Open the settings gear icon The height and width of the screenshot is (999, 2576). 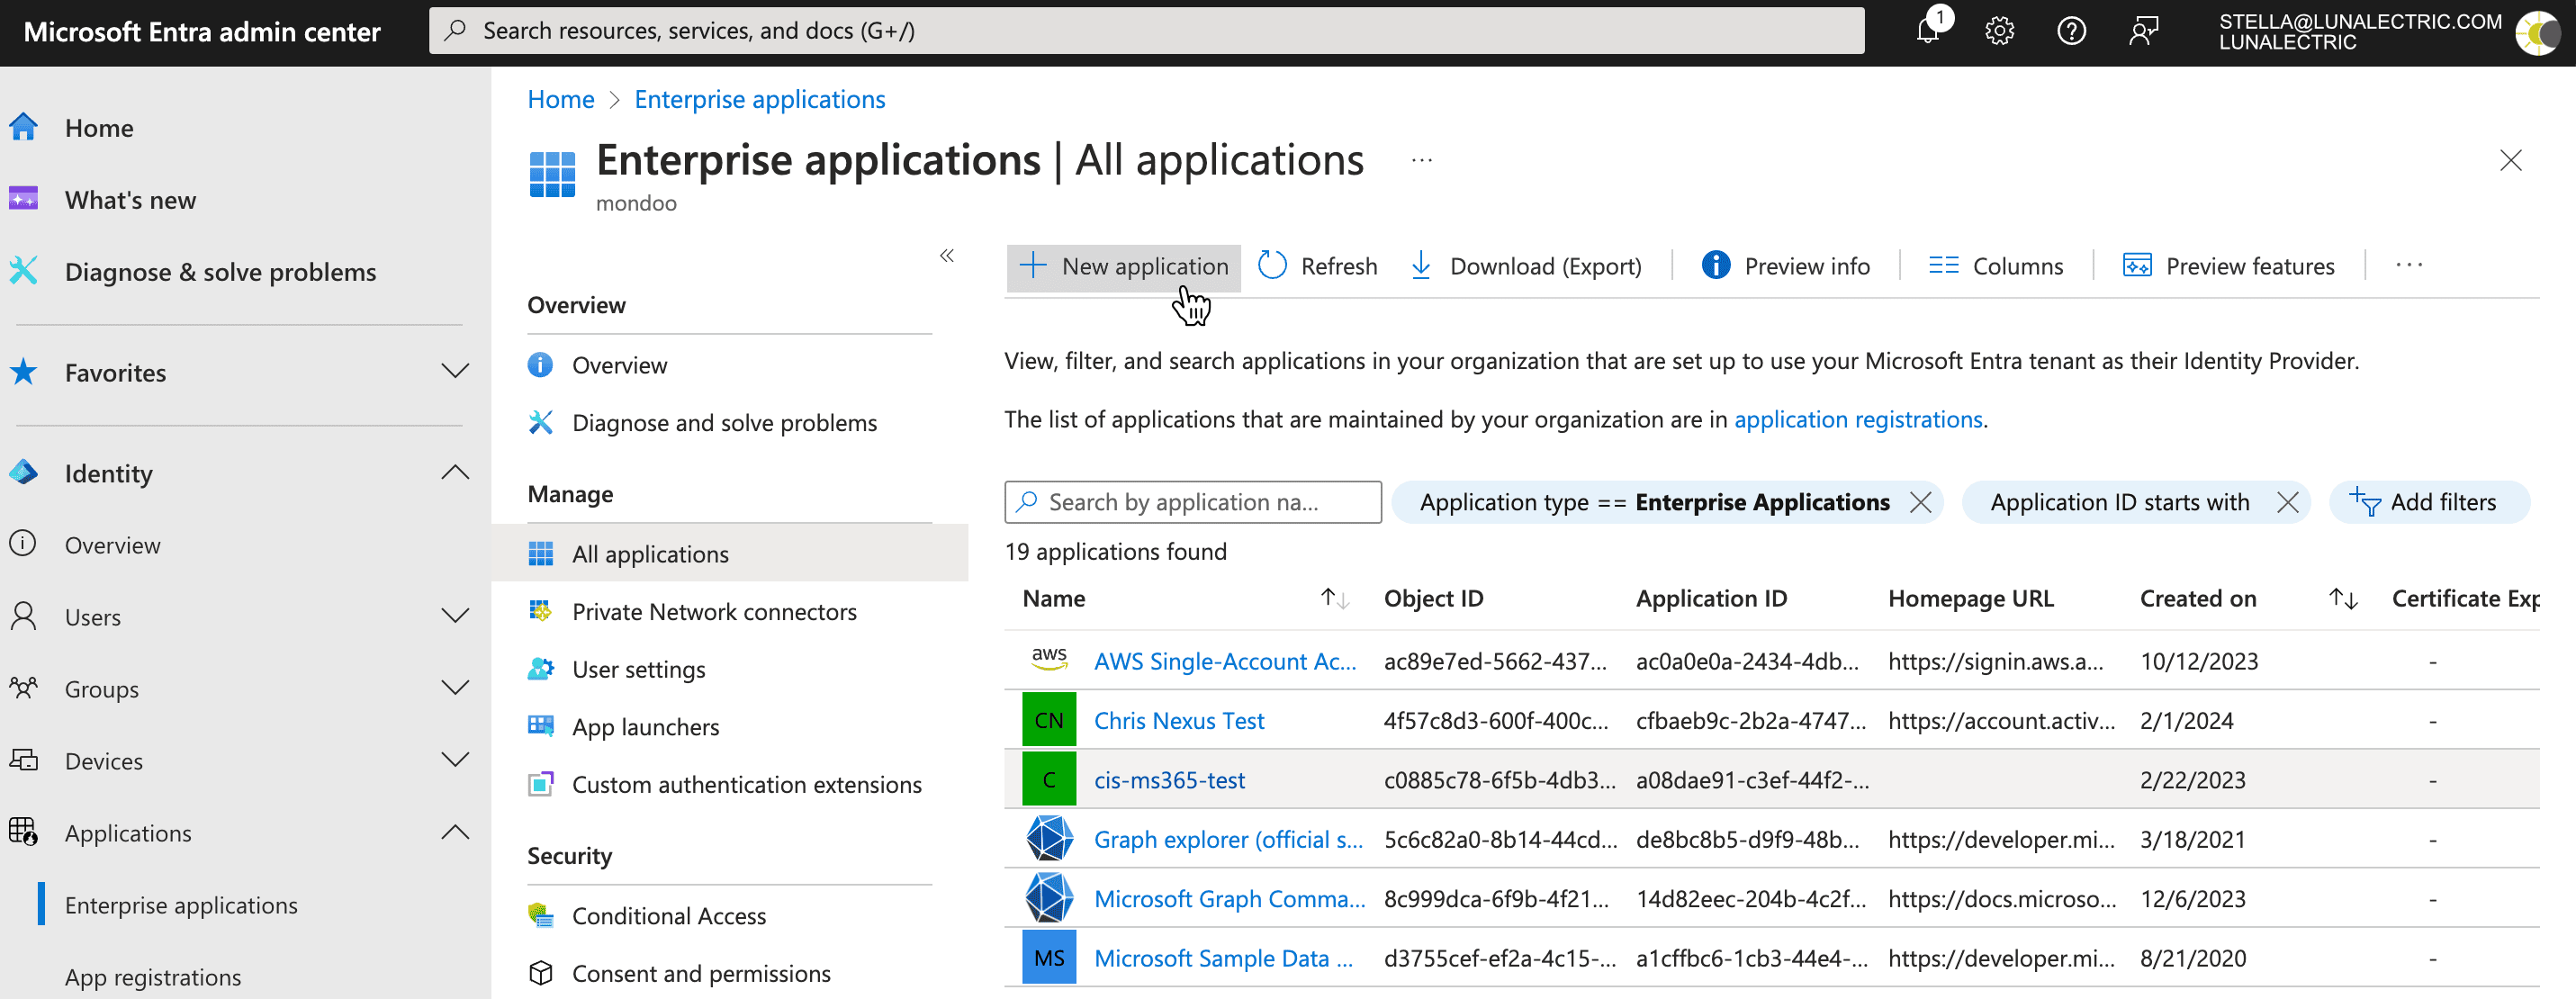tap(1999, 31)
